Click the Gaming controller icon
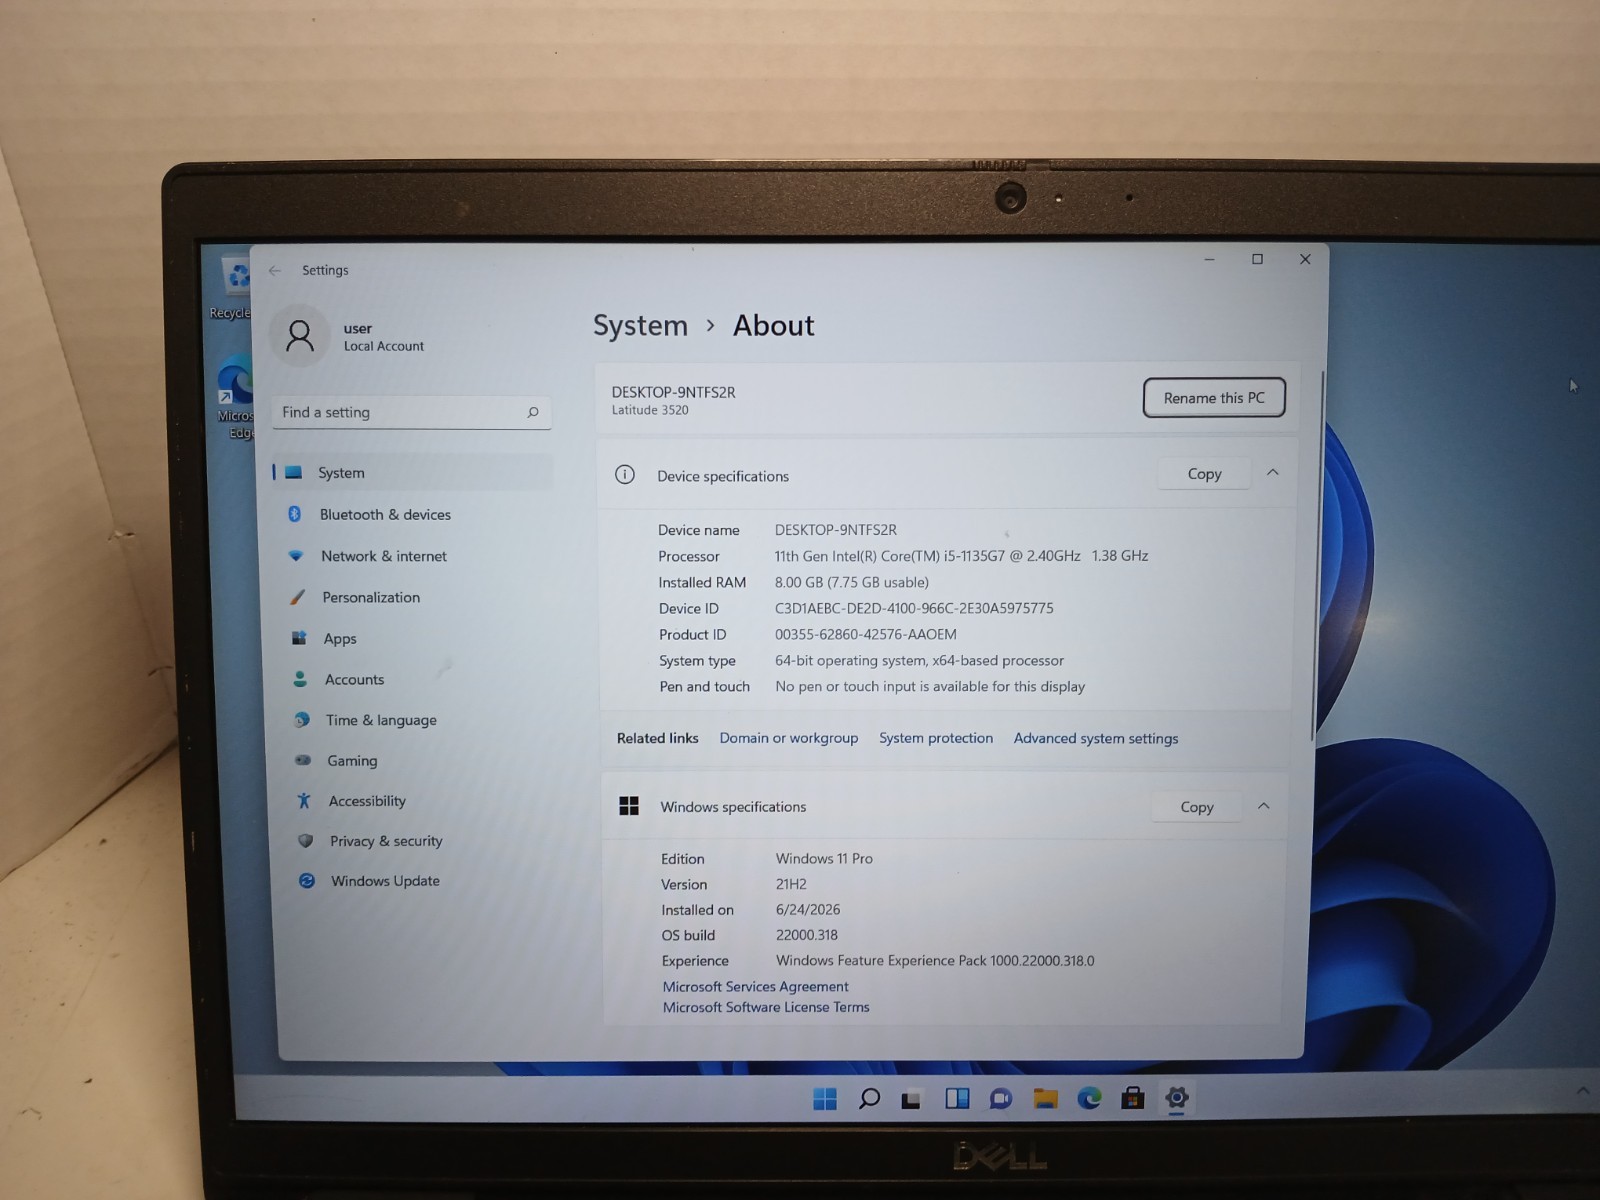This screenshot has height=1200, width=1600. (x=303, y=760)
